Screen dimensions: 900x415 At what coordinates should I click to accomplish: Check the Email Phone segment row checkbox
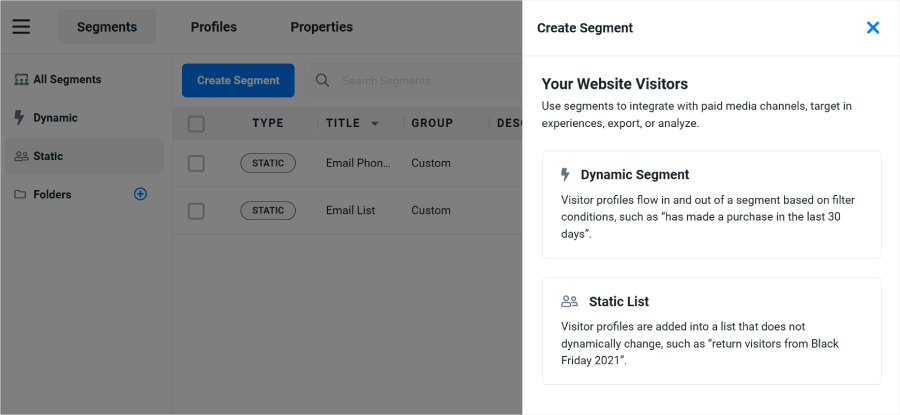pyautogui.click(x=196, y=163)
